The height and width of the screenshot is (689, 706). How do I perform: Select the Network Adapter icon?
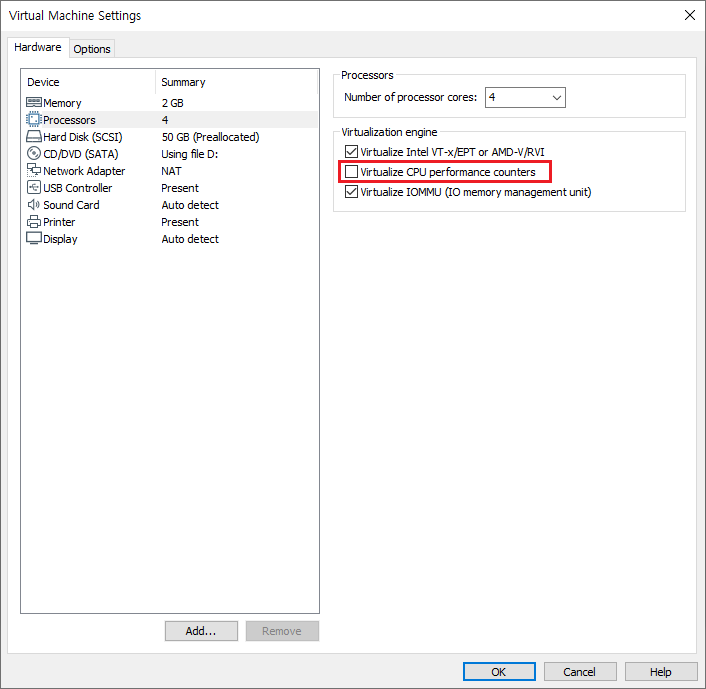[x=34, y=170]
